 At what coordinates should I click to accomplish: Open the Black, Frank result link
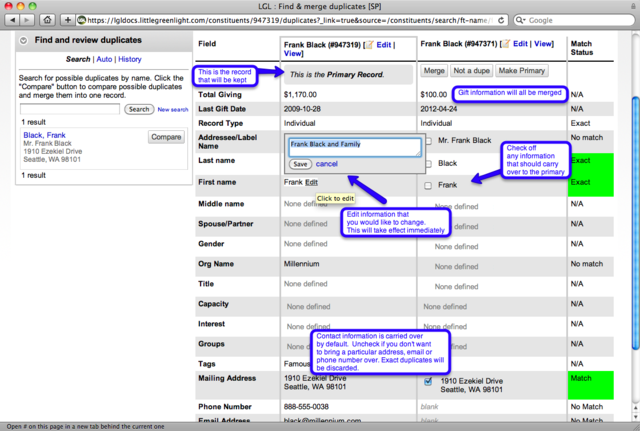(44, 135)
